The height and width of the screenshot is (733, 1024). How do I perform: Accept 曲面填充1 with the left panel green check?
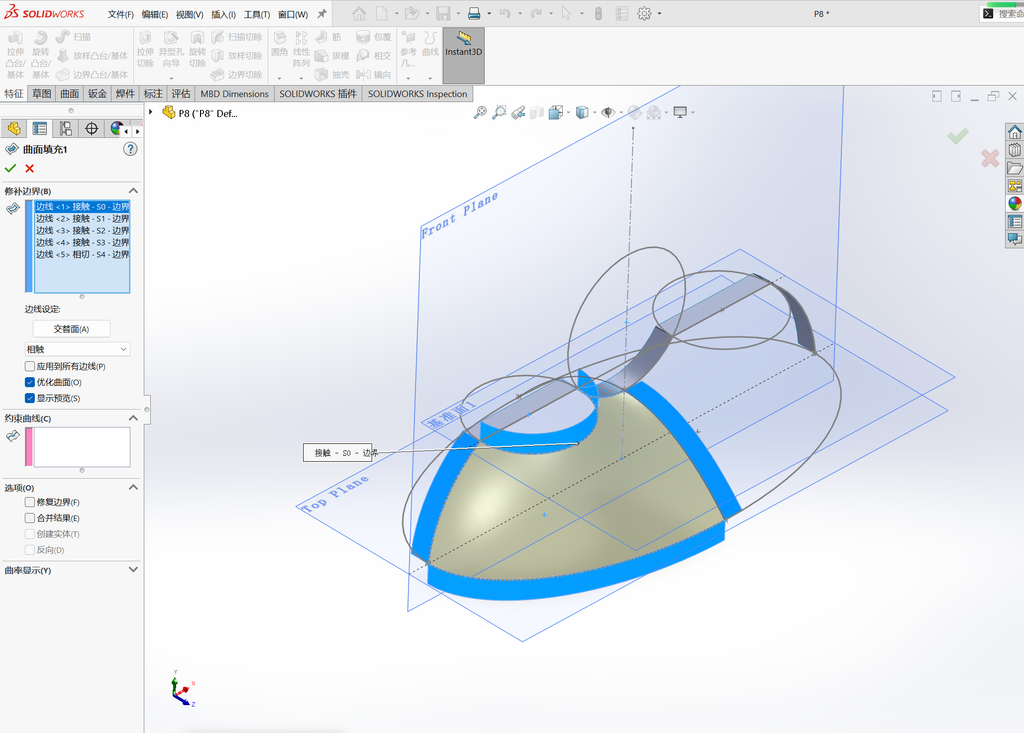point(10,169)
